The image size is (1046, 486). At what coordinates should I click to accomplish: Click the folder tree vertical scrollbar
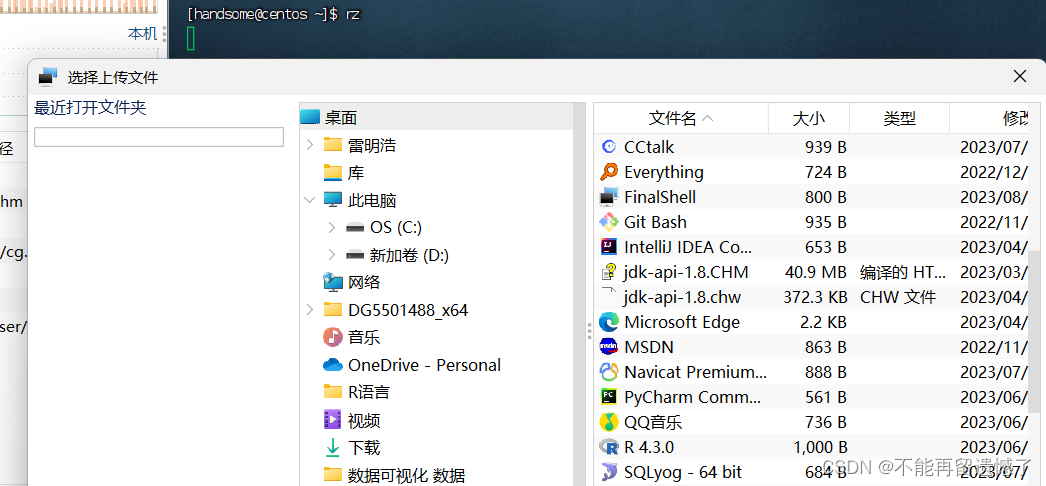(579, 293)
